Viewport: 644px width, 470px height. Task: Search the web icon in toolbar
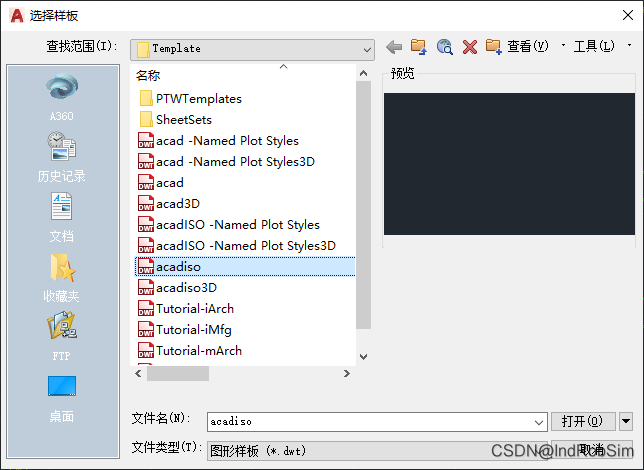pos(444,47)
